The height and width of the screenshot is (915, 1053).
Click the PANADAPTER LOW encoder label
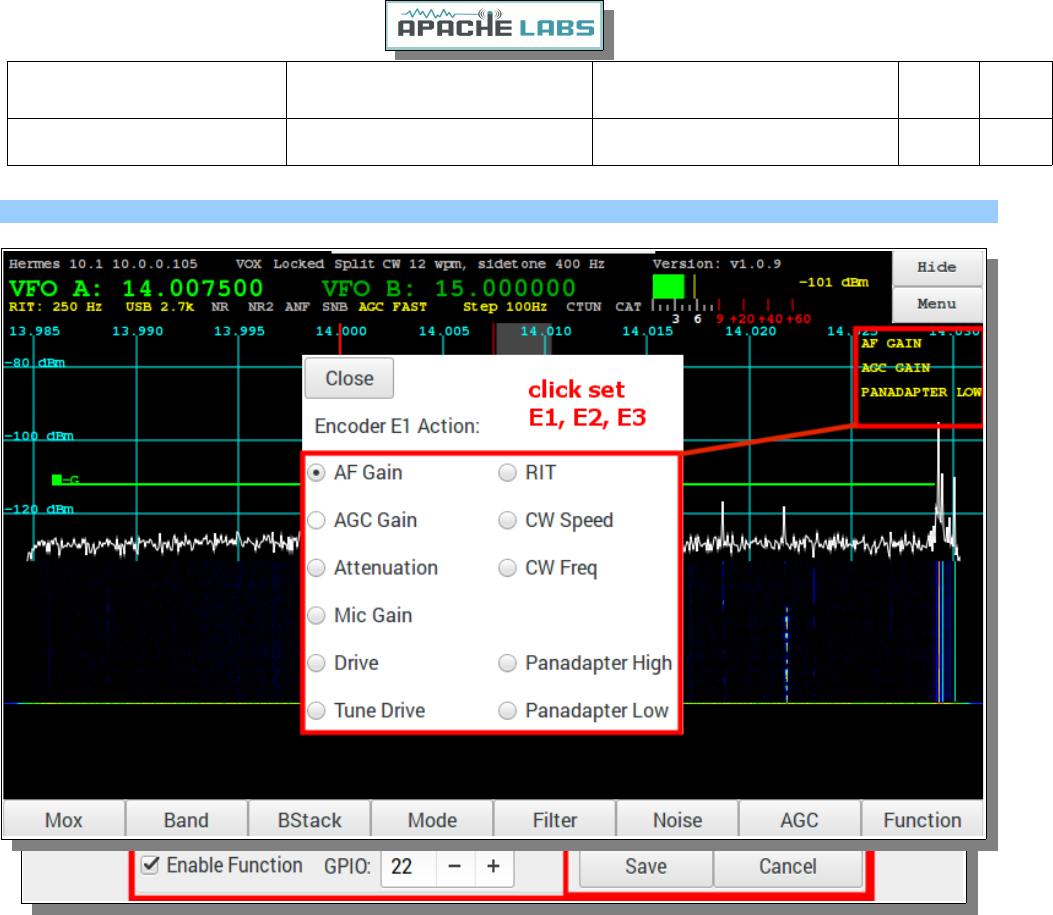[x=921, y=392]
